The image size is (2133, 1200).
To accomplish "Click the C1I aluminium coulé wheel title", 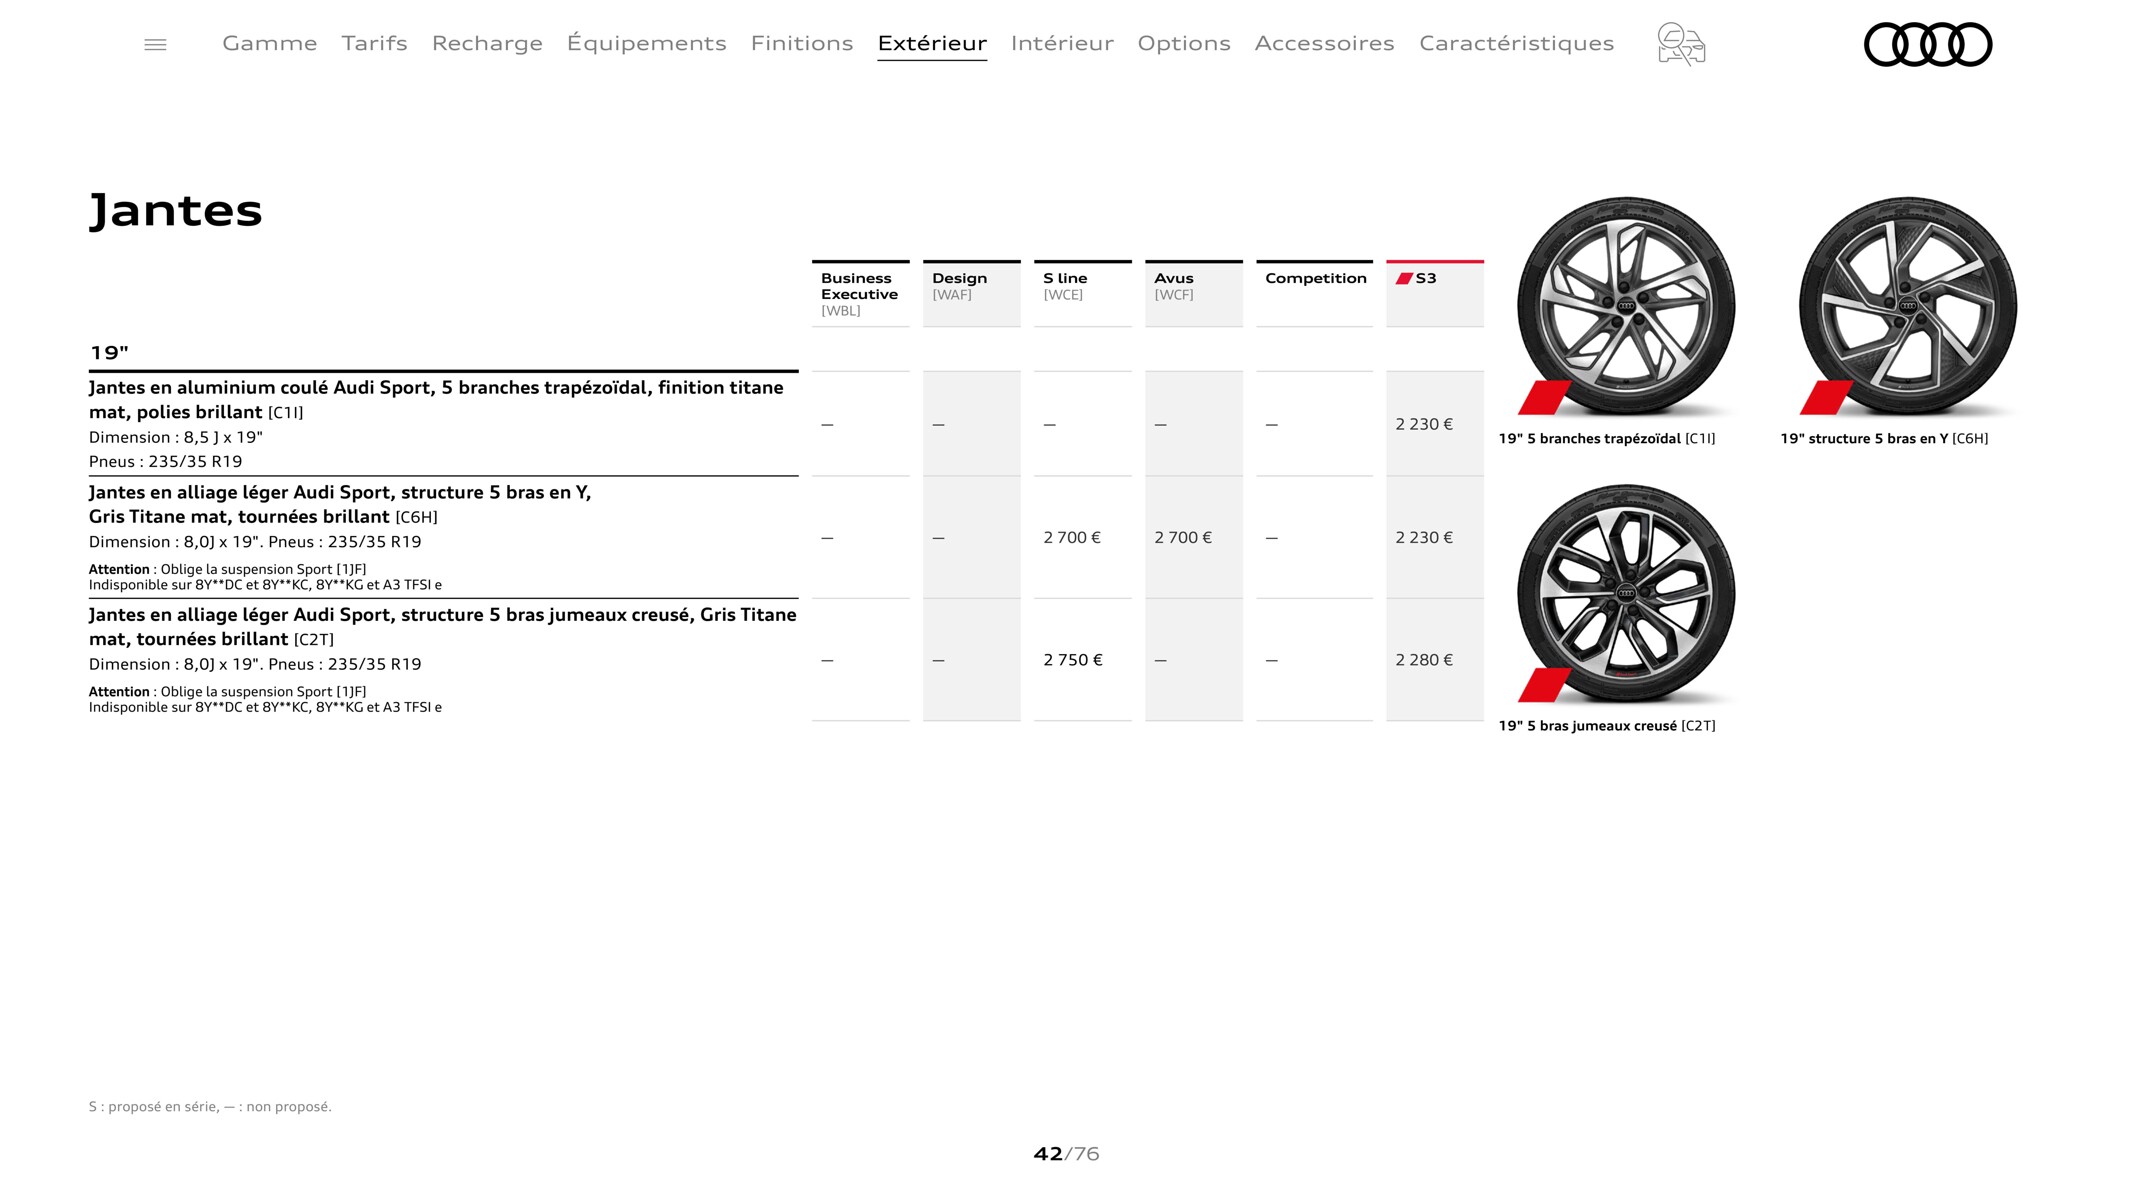I will tap(436, 400).
